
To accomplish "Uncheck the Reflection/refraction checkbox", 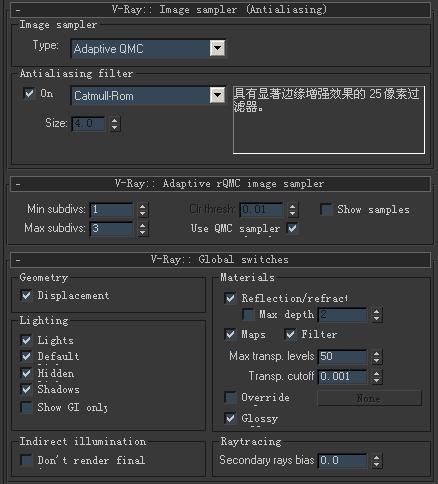I will point(230,298).
